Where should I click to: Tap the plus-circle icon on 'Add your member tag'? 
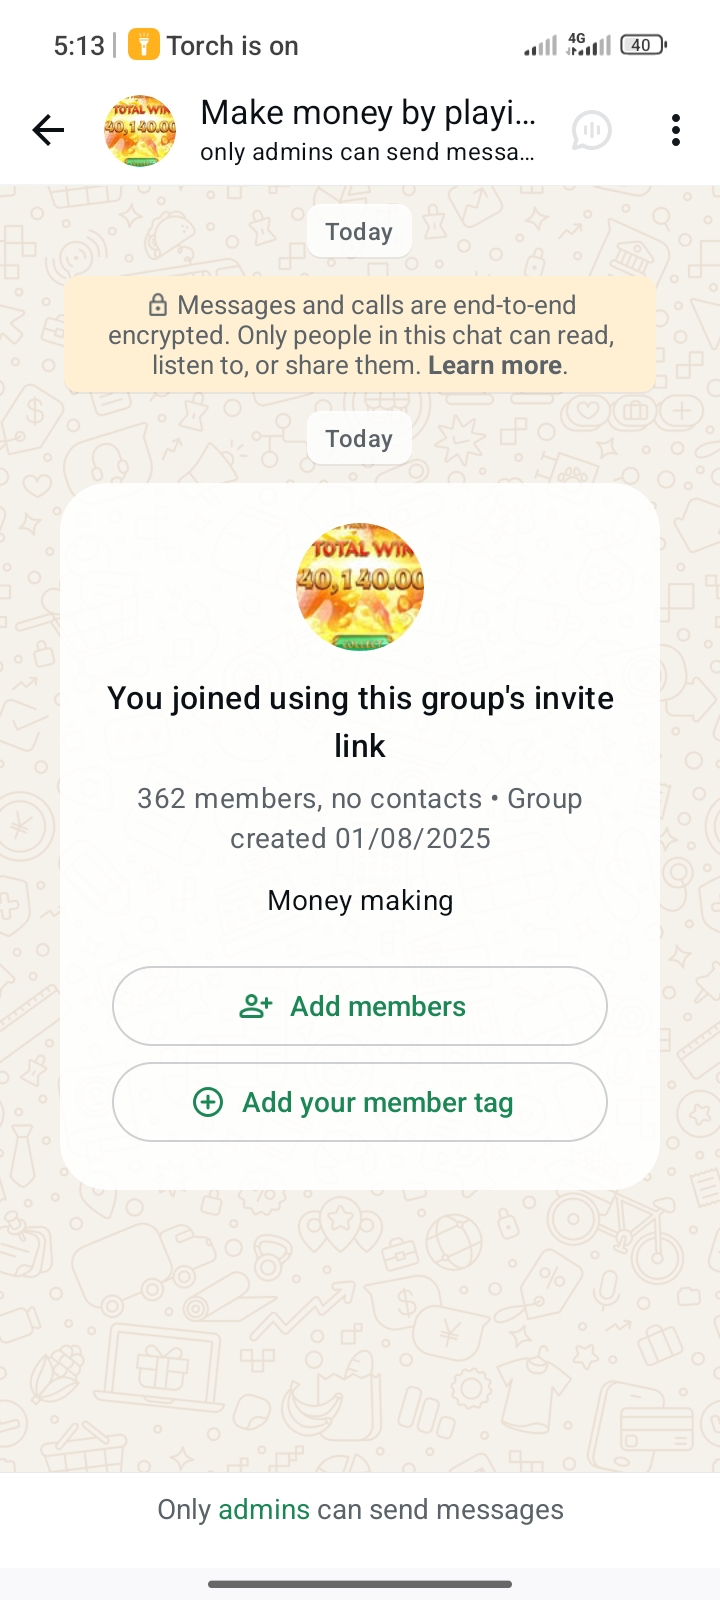pos(208,1102)
